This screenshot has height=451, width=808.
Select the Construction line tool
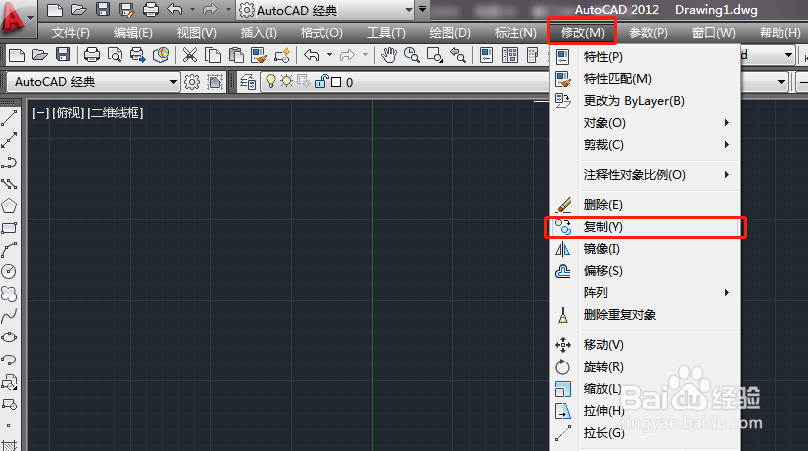pyautogui.click(x=9, y=140)
